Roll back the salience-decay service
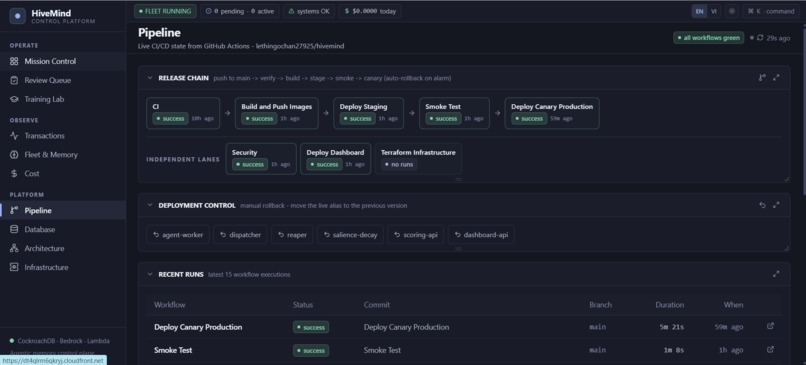The height and width of the screenshot is (365, 806). coord(350,234)
